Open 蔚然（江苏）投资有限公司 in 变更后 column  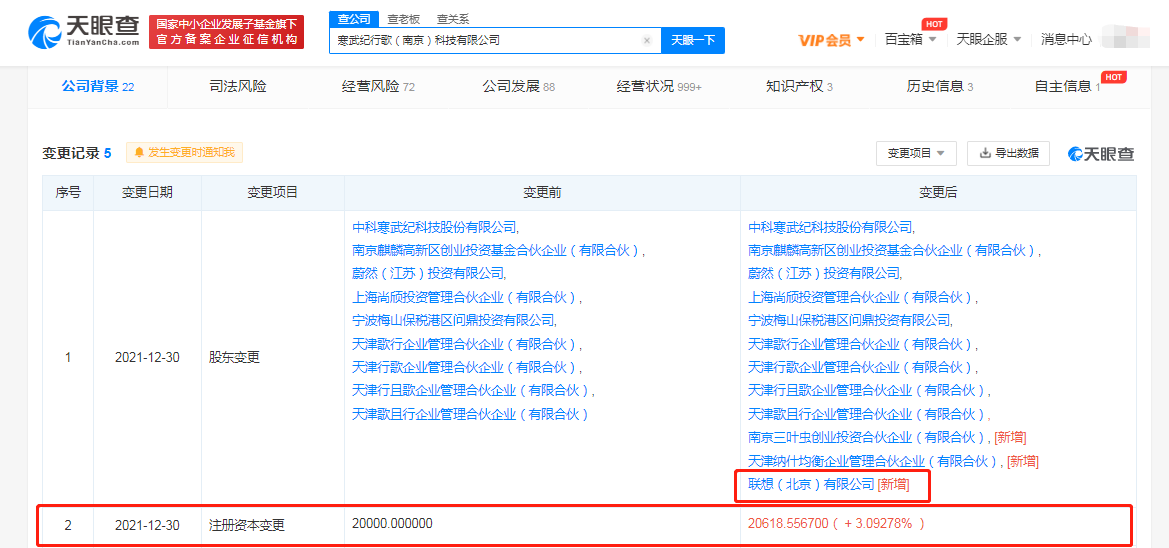(825, 274)
